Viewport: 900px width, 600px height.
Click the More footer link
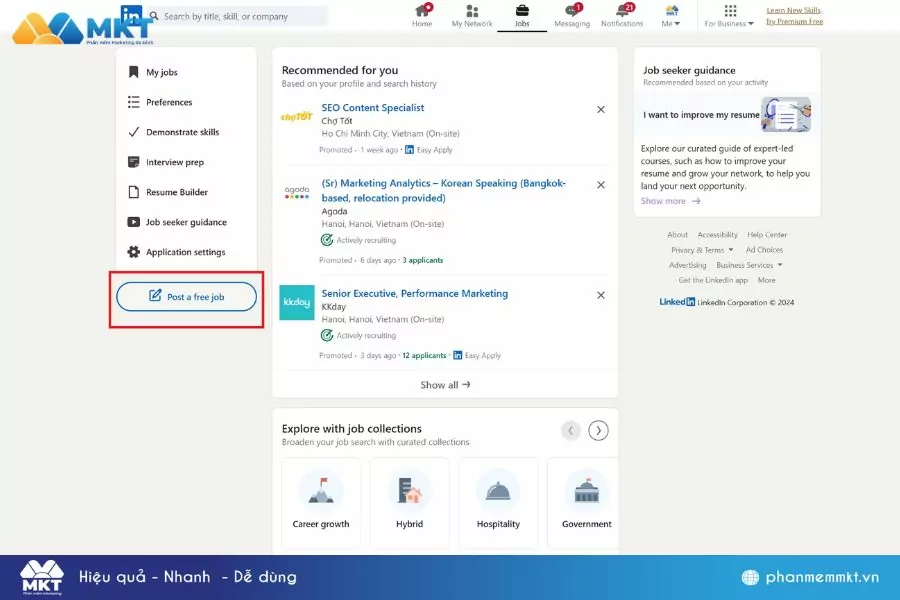tap(766, 280)
